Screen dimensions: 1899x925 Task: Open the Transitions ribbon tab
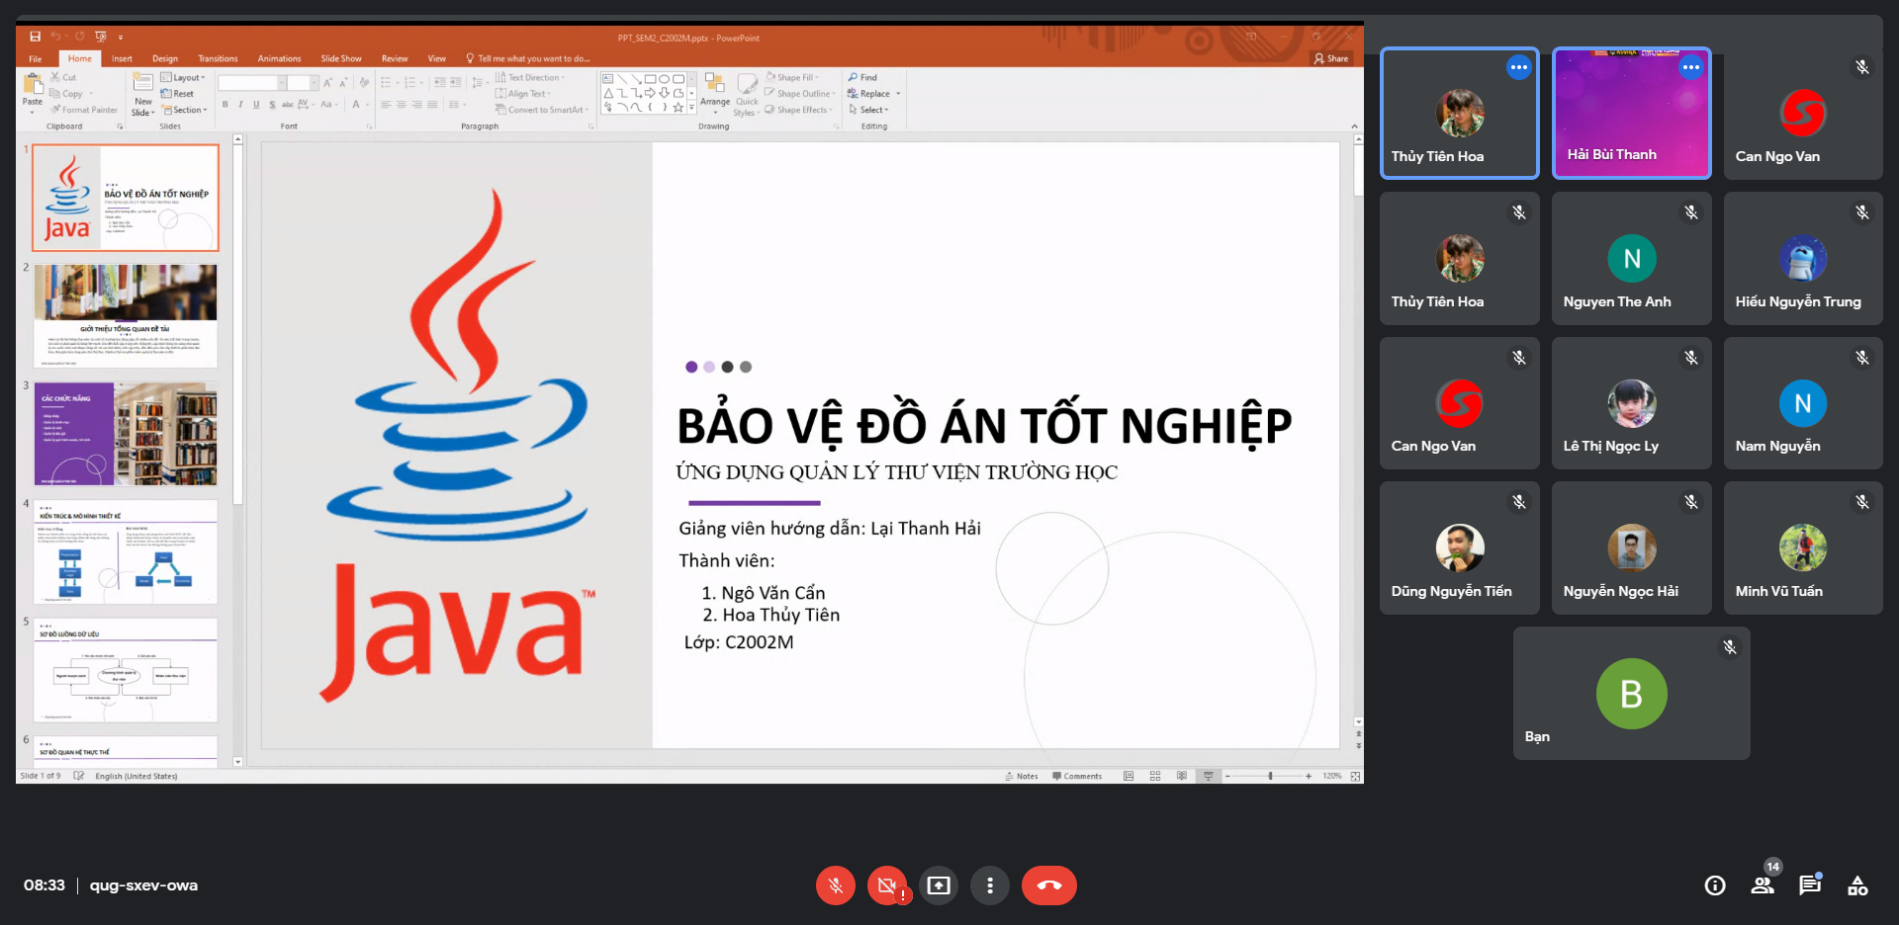[218, 59]
